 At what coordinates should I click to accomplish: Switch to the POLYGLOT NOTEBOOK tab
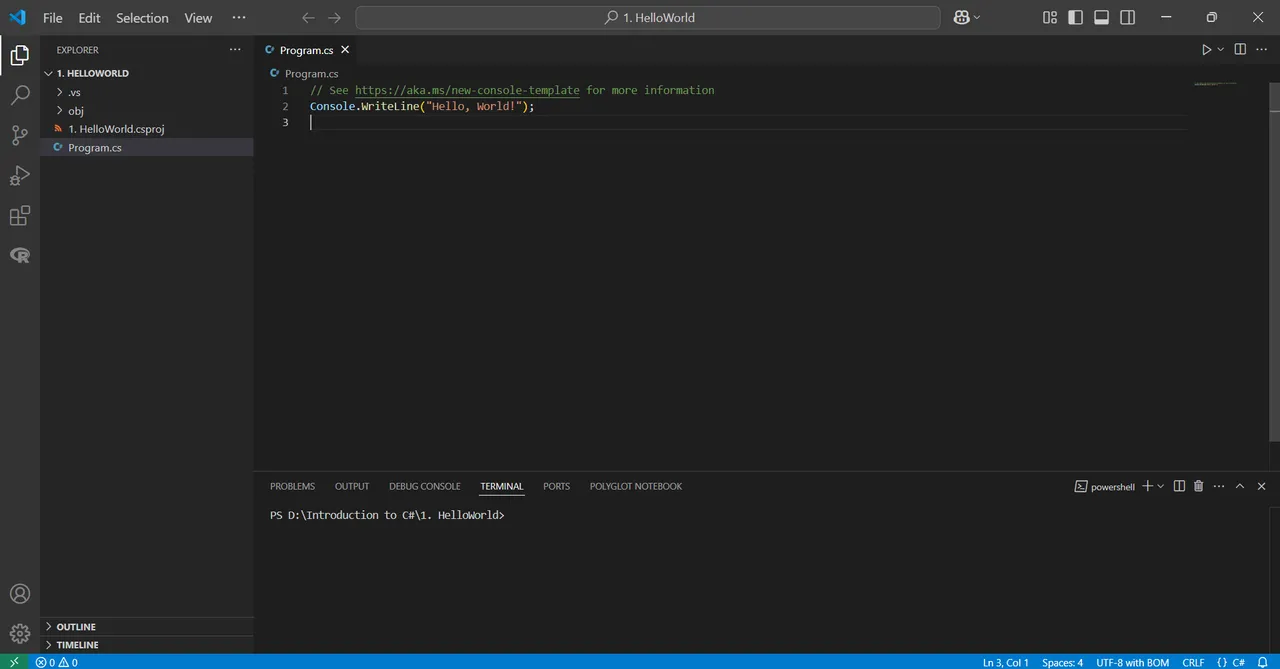tap(636, 486)
